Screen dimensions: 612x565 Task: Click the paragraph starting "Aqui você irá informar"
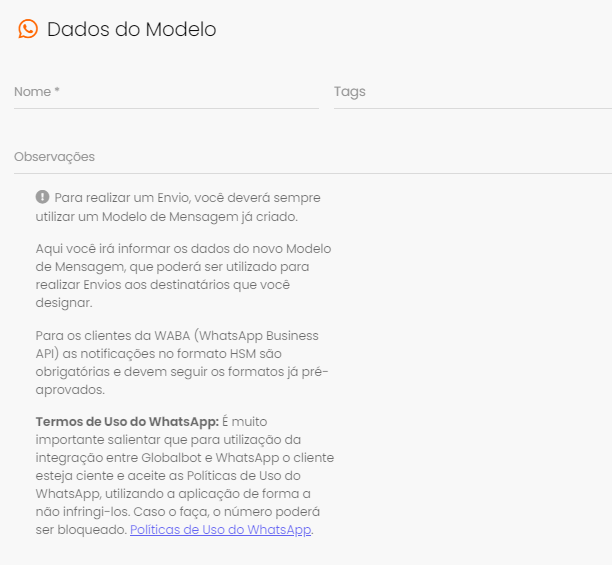coord(183,275)
